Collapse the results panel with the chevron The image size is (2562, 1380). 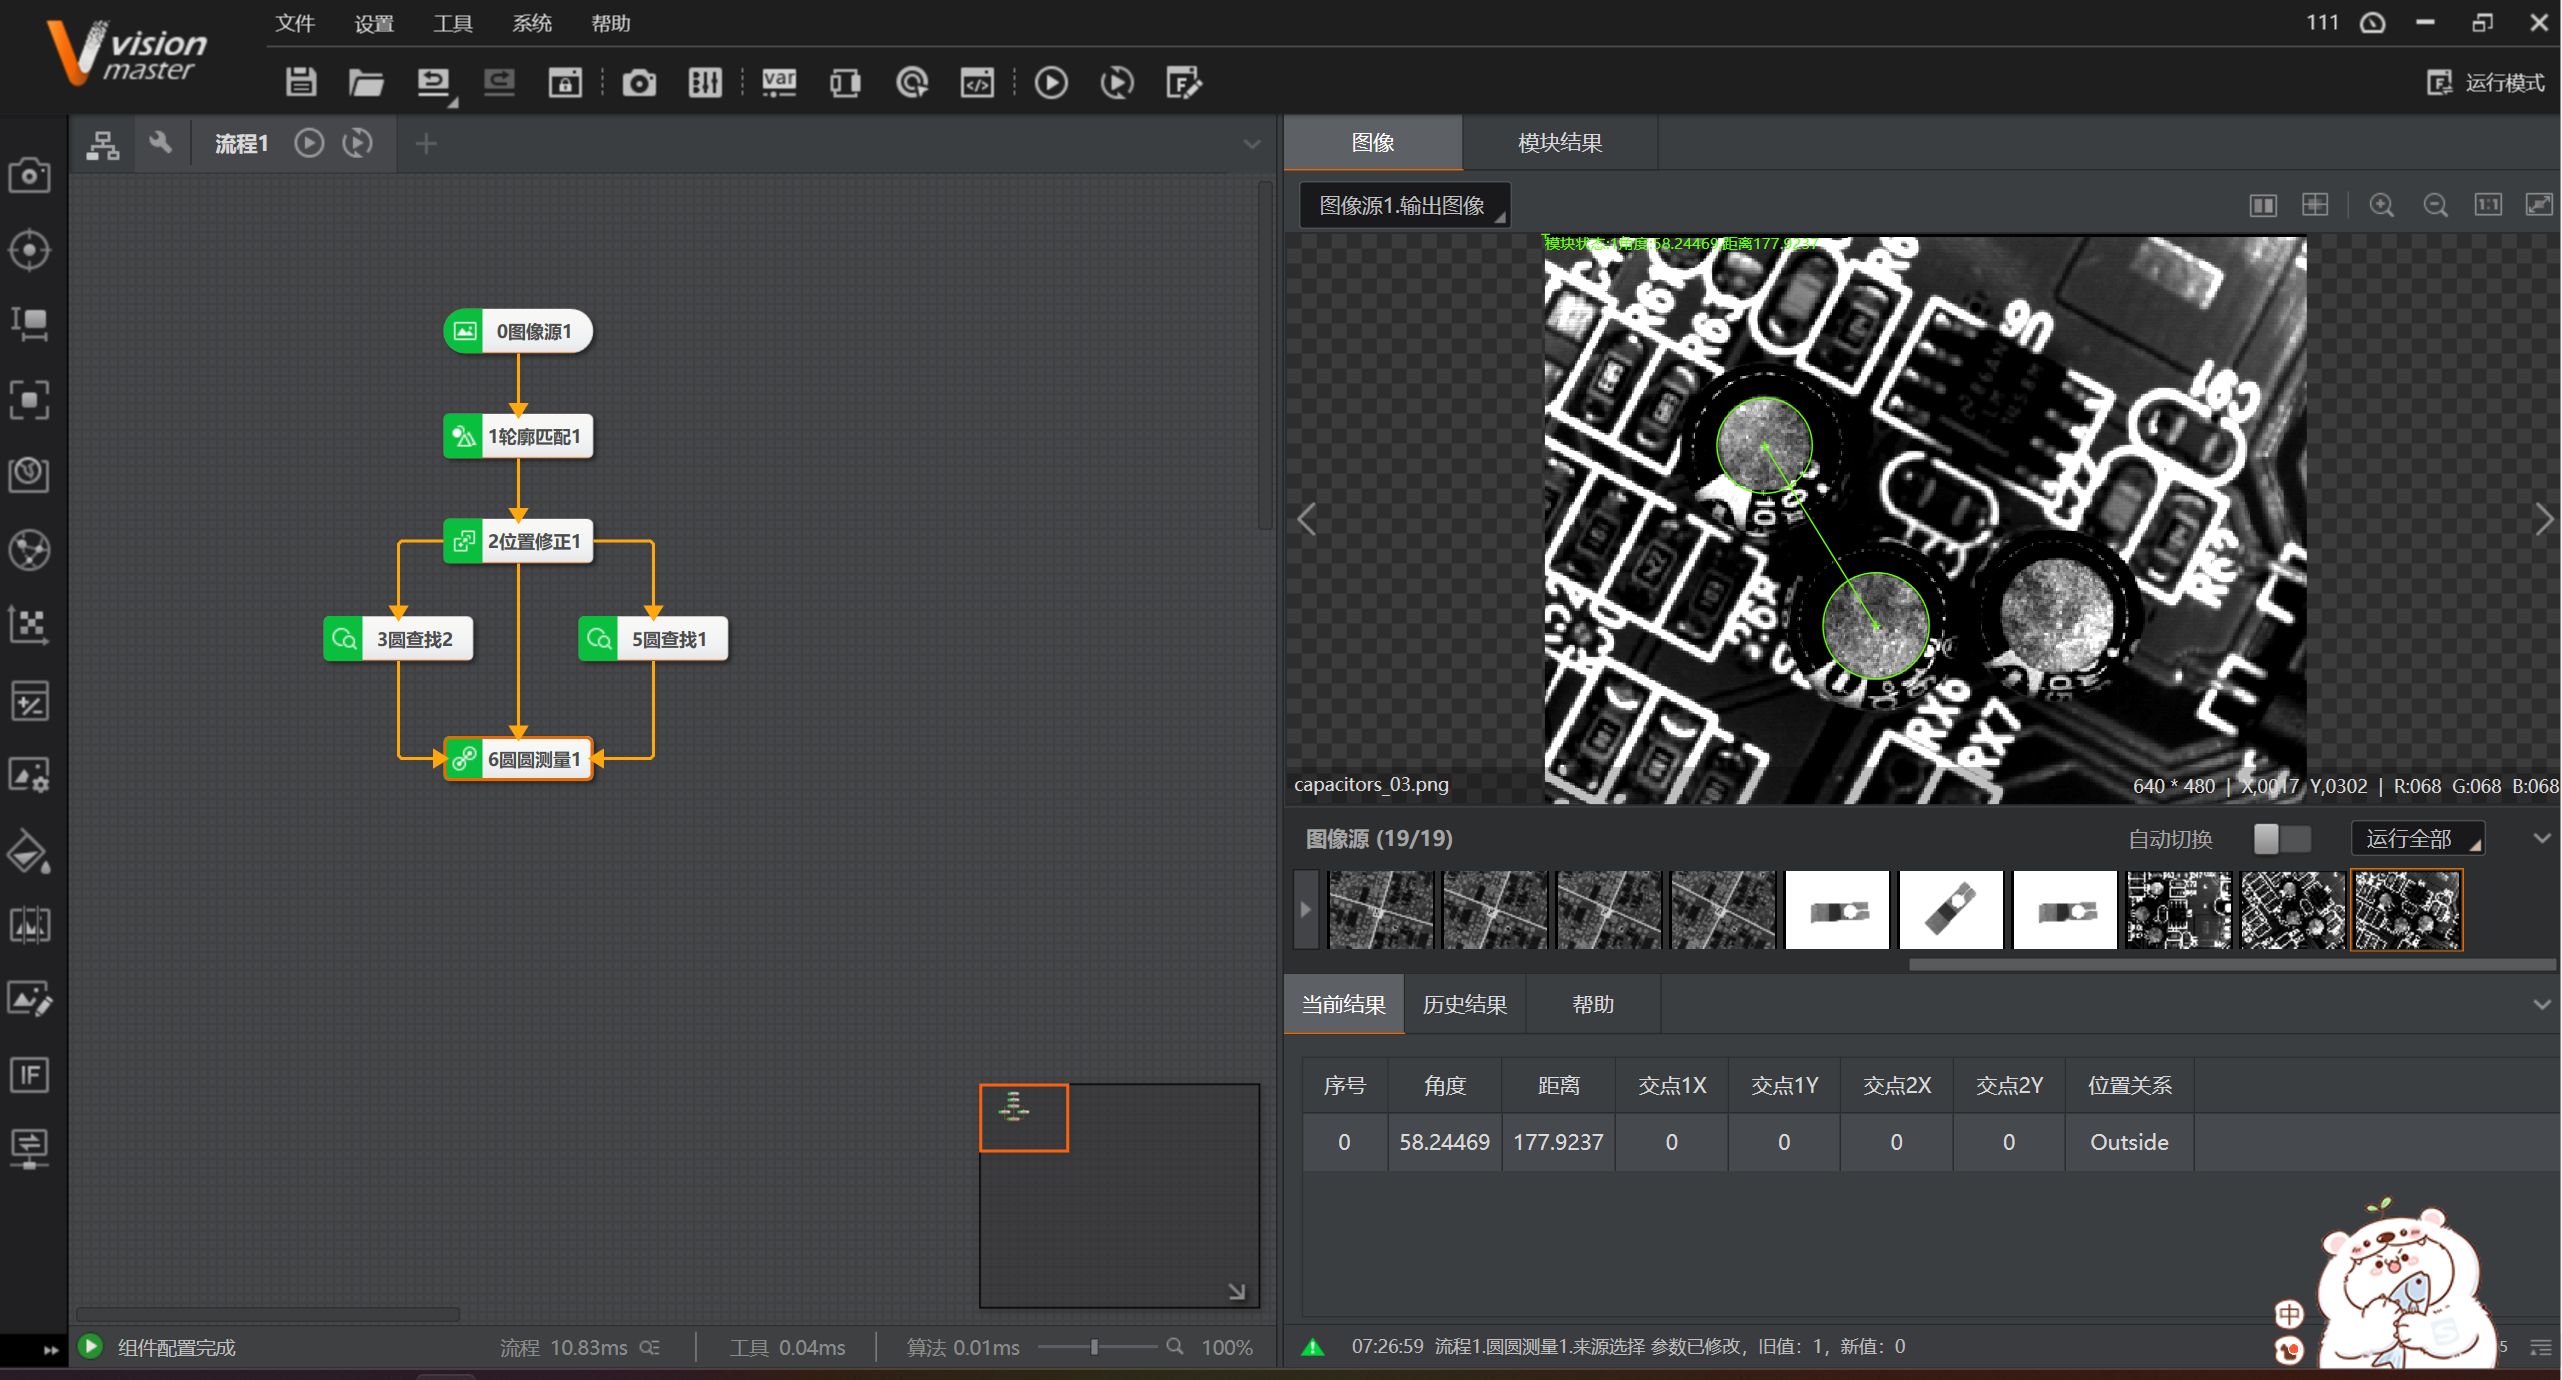2541,1004
